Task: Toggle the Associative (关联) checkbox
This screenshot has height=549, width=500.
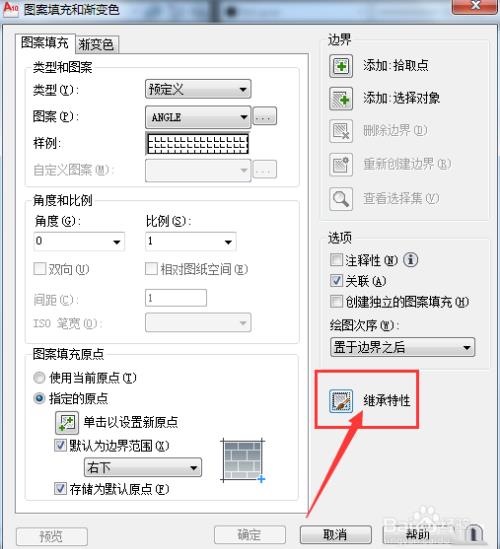Action: click(336, 281)
